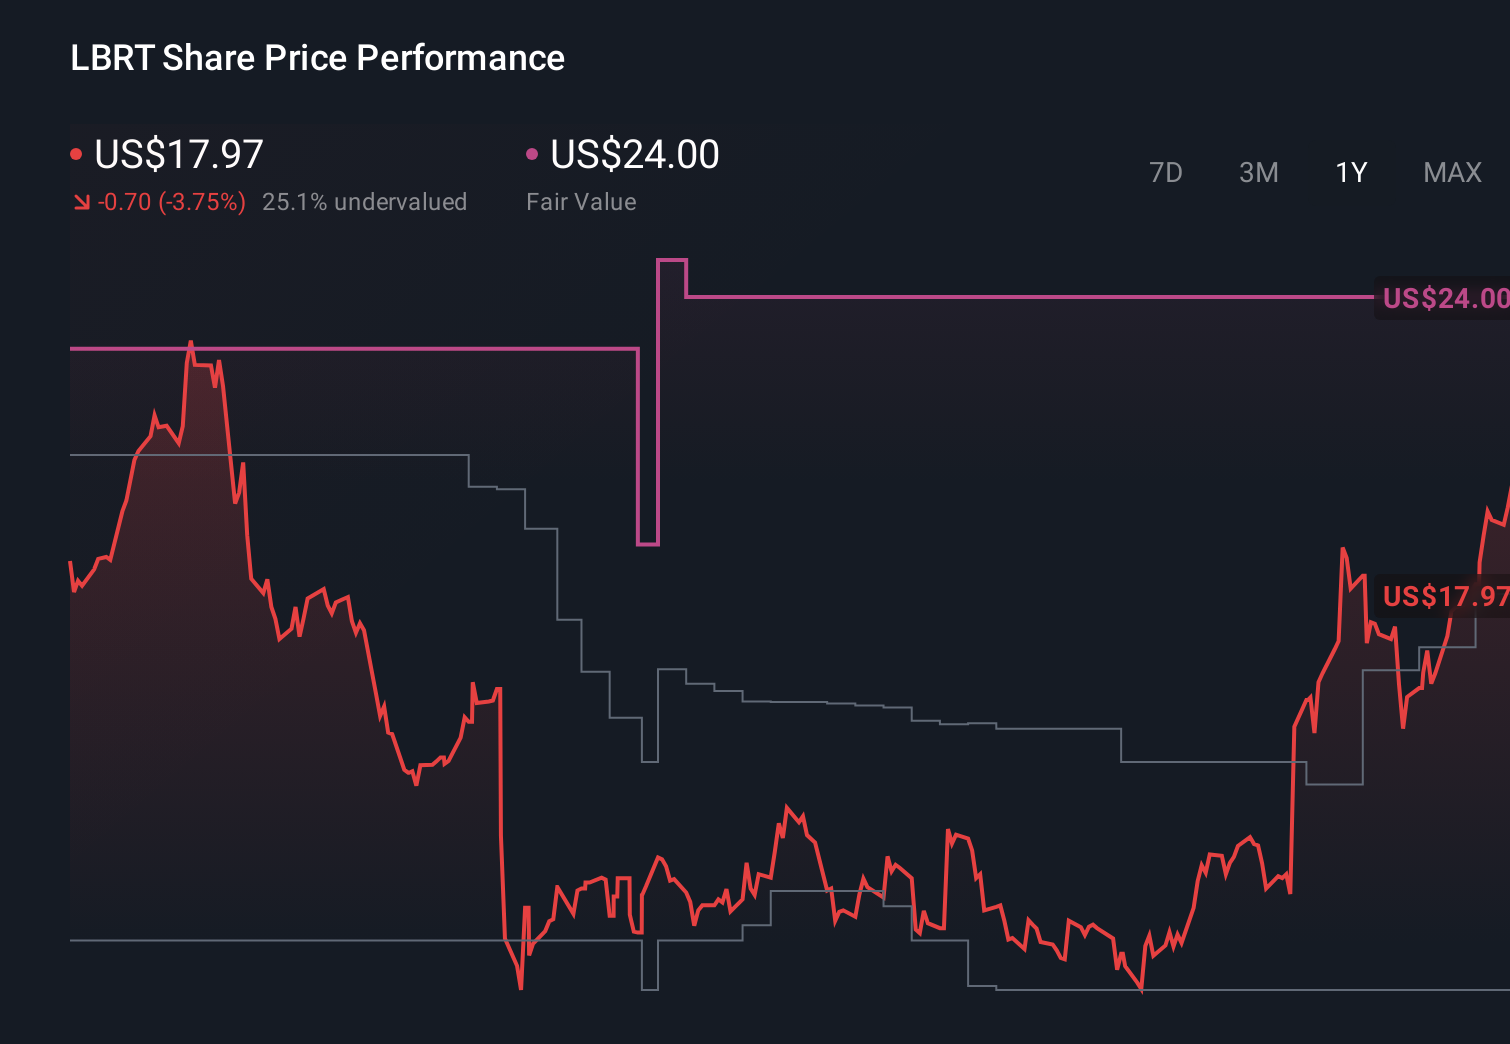Click the pink US$24.00 tag on chart edge
This screenshot has width=1510, height=1044.
(1444, 298)
